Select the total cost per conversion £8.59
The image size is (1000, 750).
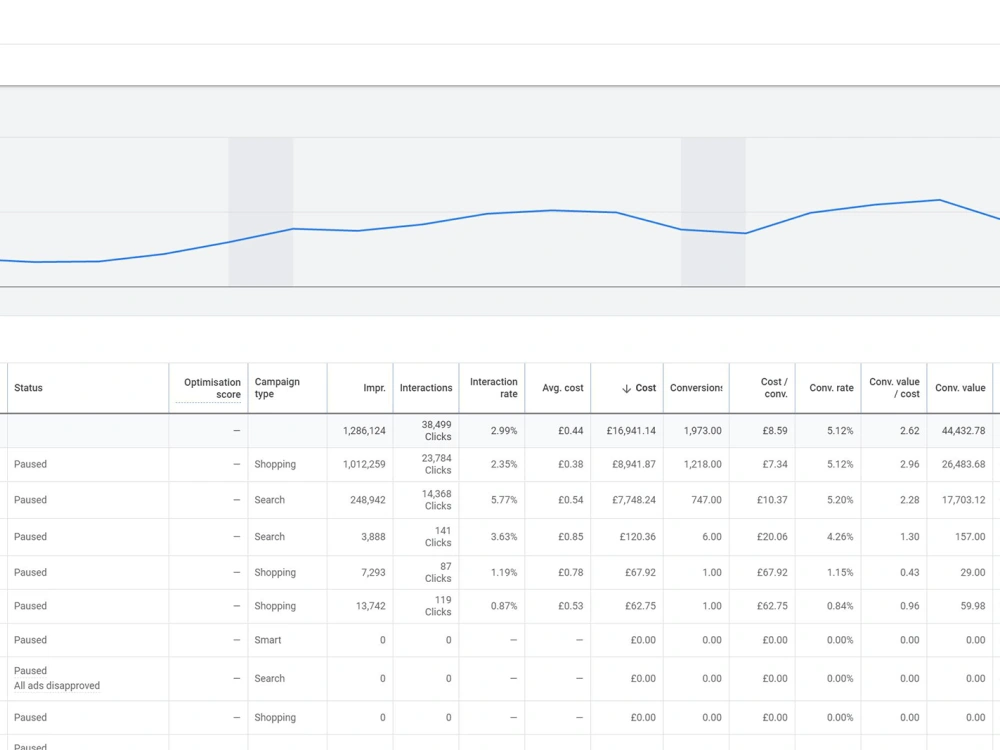click(775, 431)
